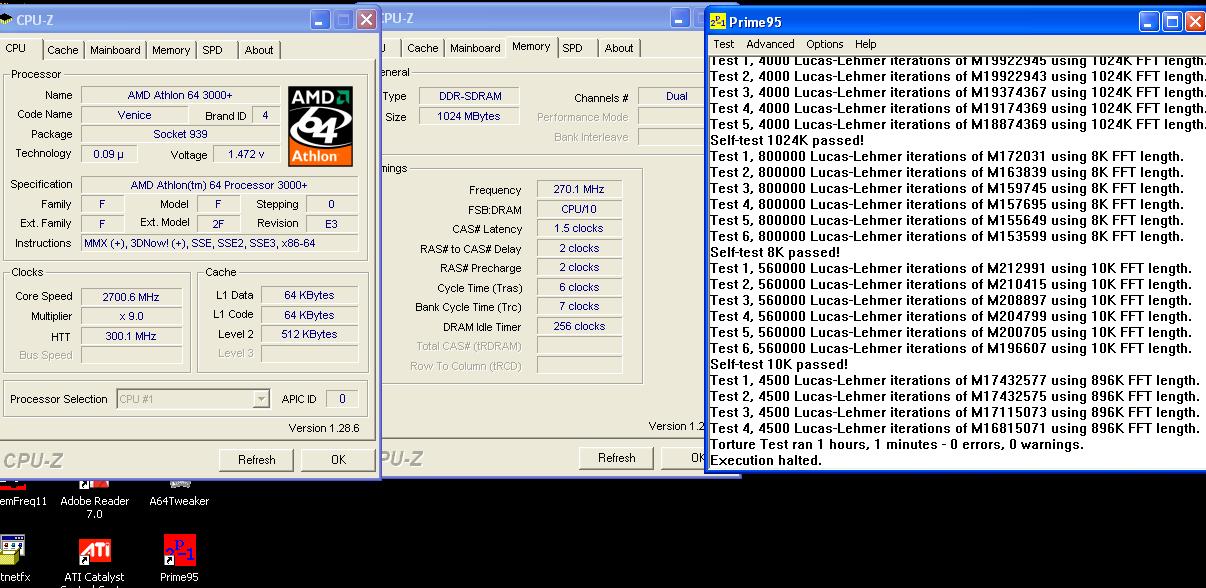Click the Multiplier value x 9.0
Viewport: 1206px width, 588px height.
click(131, 316)
